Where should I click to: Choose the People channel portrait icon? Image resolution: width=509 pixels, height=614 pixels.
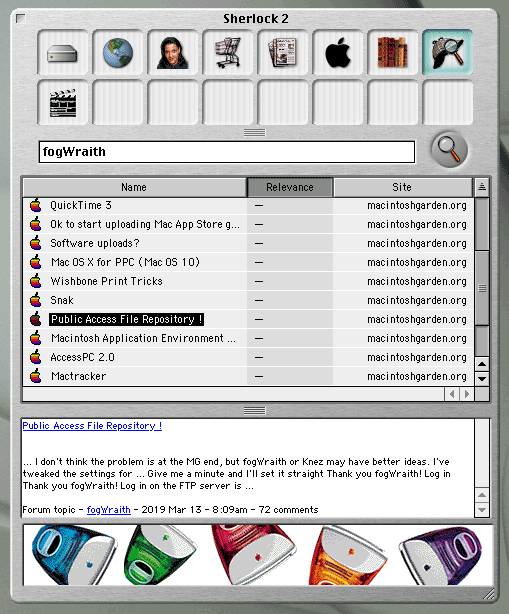pos(172,52)
